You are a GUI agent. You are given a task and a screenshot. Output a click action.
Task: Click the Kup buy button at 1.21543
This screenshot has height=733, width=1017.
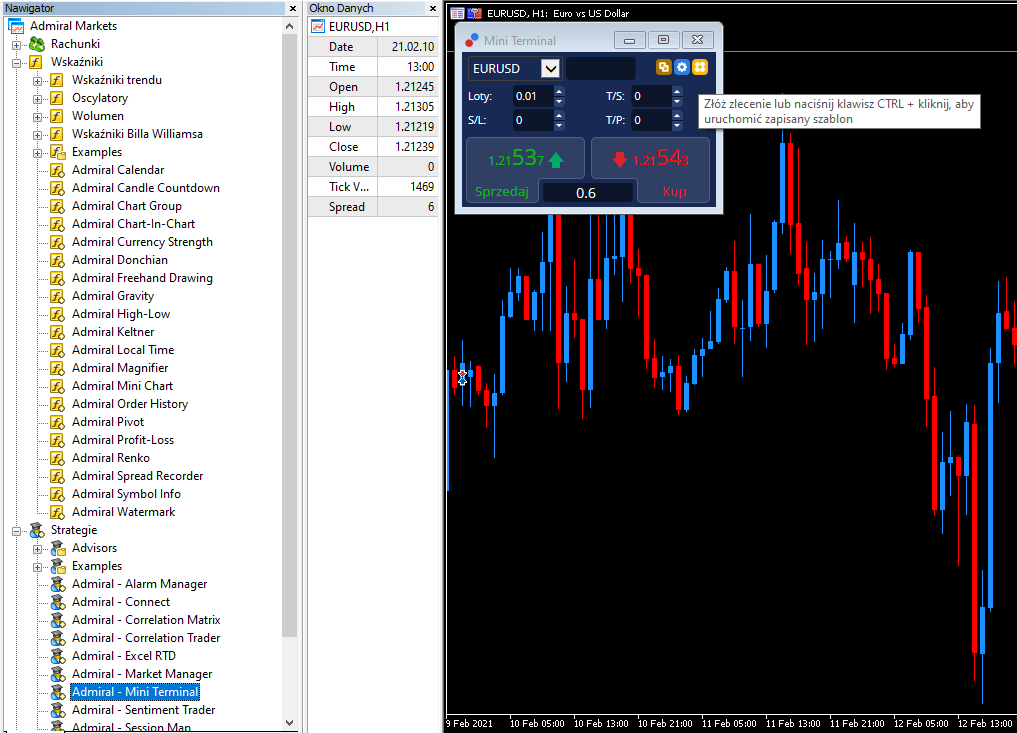pyautogui.click(x=651, y=169)
